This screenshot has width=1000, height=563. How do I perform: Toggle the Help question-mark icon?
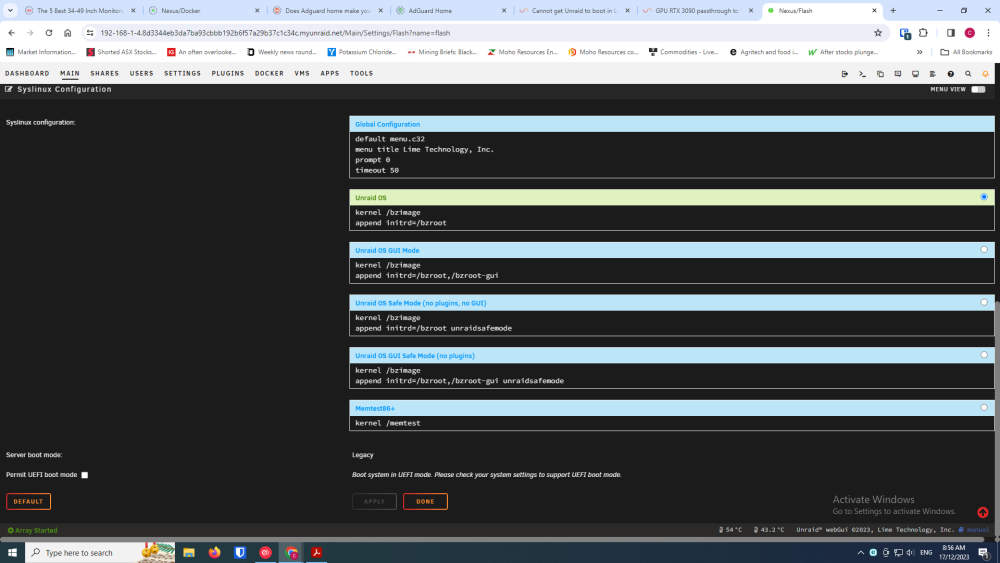pyautogui.click(x=950, y=74)
